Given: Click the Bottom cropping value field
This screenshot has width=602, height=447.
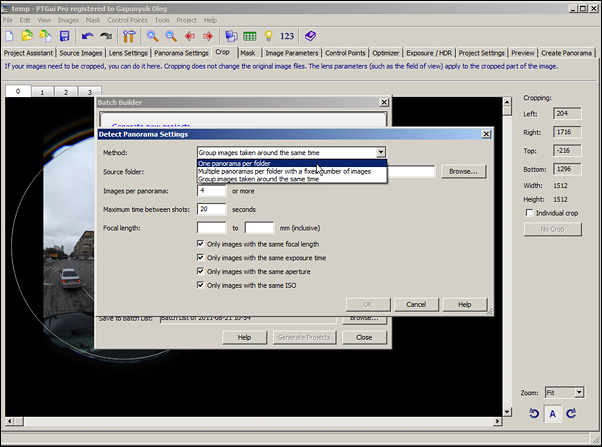Looking at the screenshot, I should [567, 169].
